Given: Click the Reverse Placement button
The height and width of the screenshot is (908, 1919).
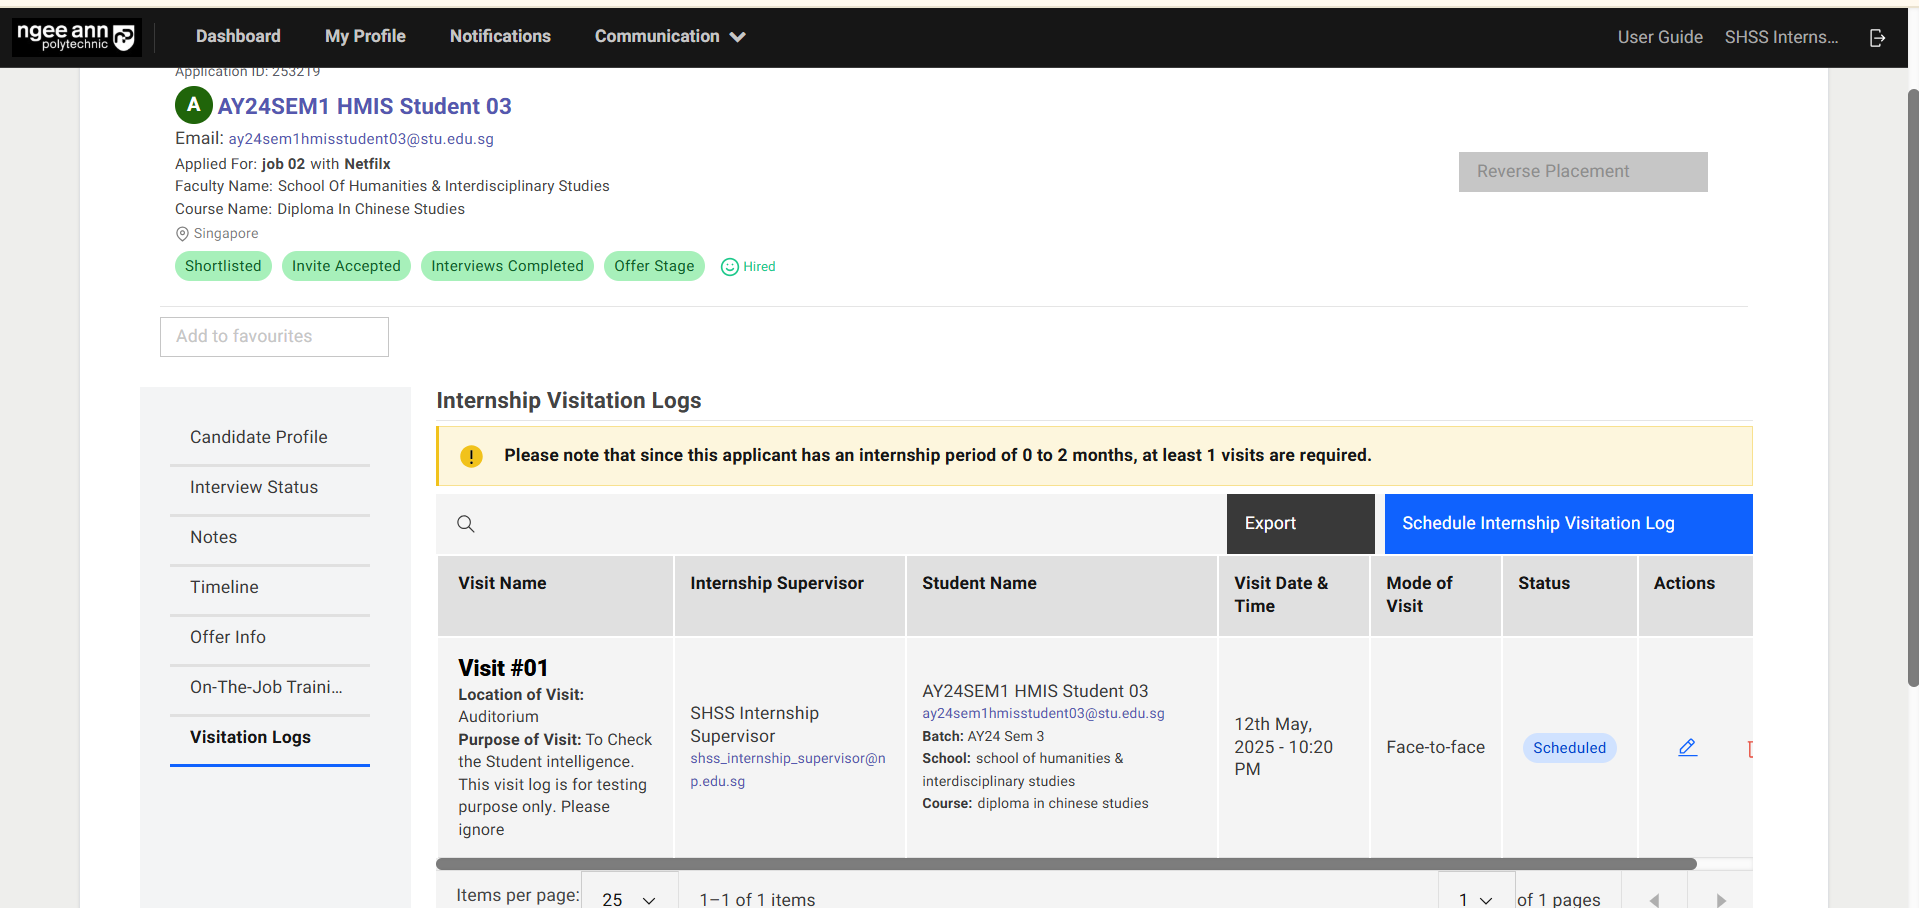Looking at the screenshot, I should point(1582,172).
